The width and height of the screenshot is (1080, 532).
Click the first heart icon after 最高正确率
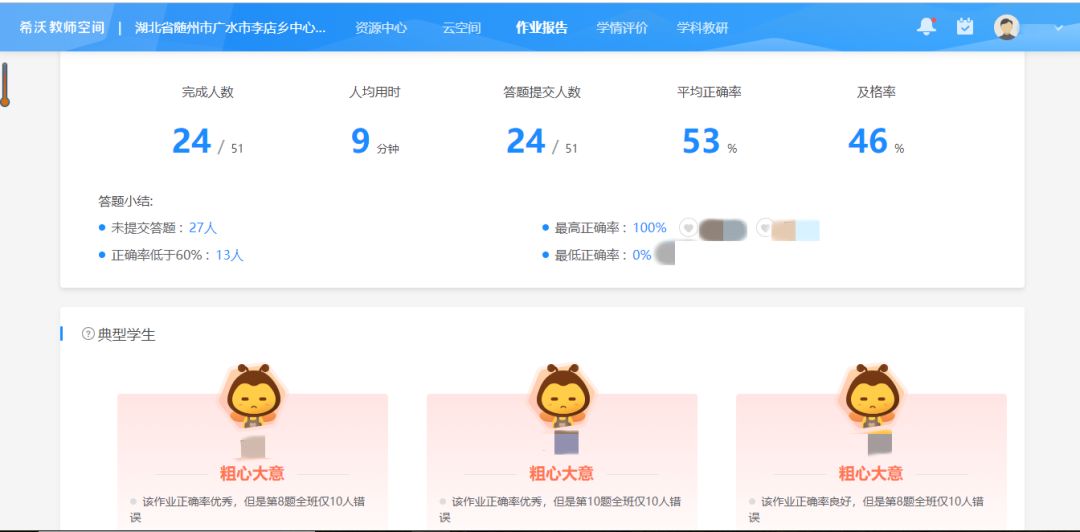[688, 228]
